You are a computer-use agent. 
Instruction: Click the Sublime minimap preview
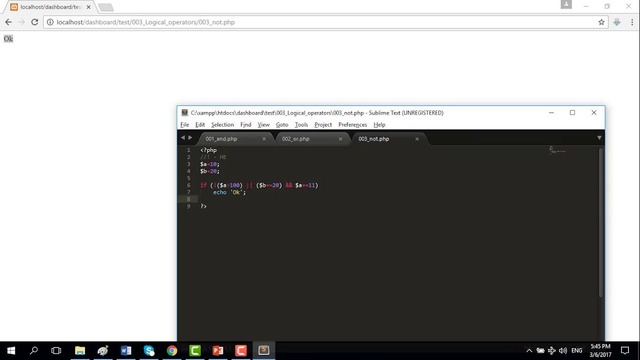(557, 150)
